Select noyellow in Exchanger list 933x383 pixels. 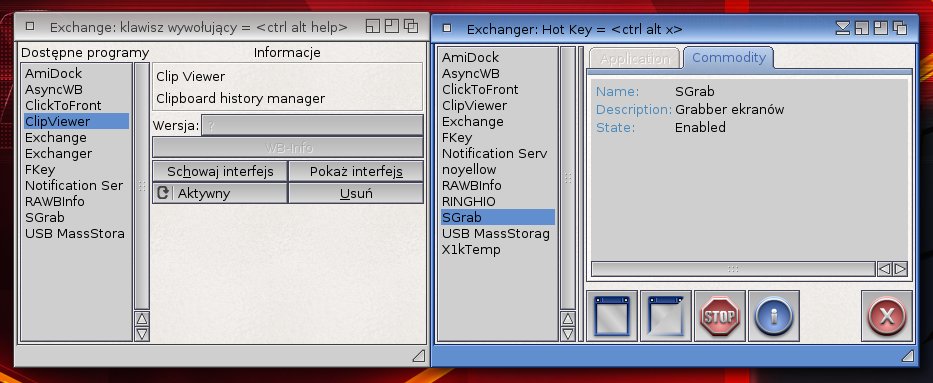(498, 169)
